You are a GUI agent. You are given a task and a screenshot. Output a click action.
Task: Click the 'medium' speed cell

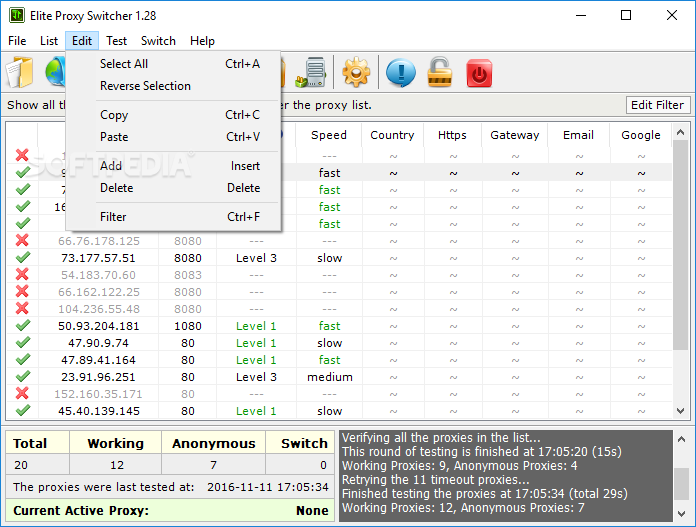coord(330,377)
